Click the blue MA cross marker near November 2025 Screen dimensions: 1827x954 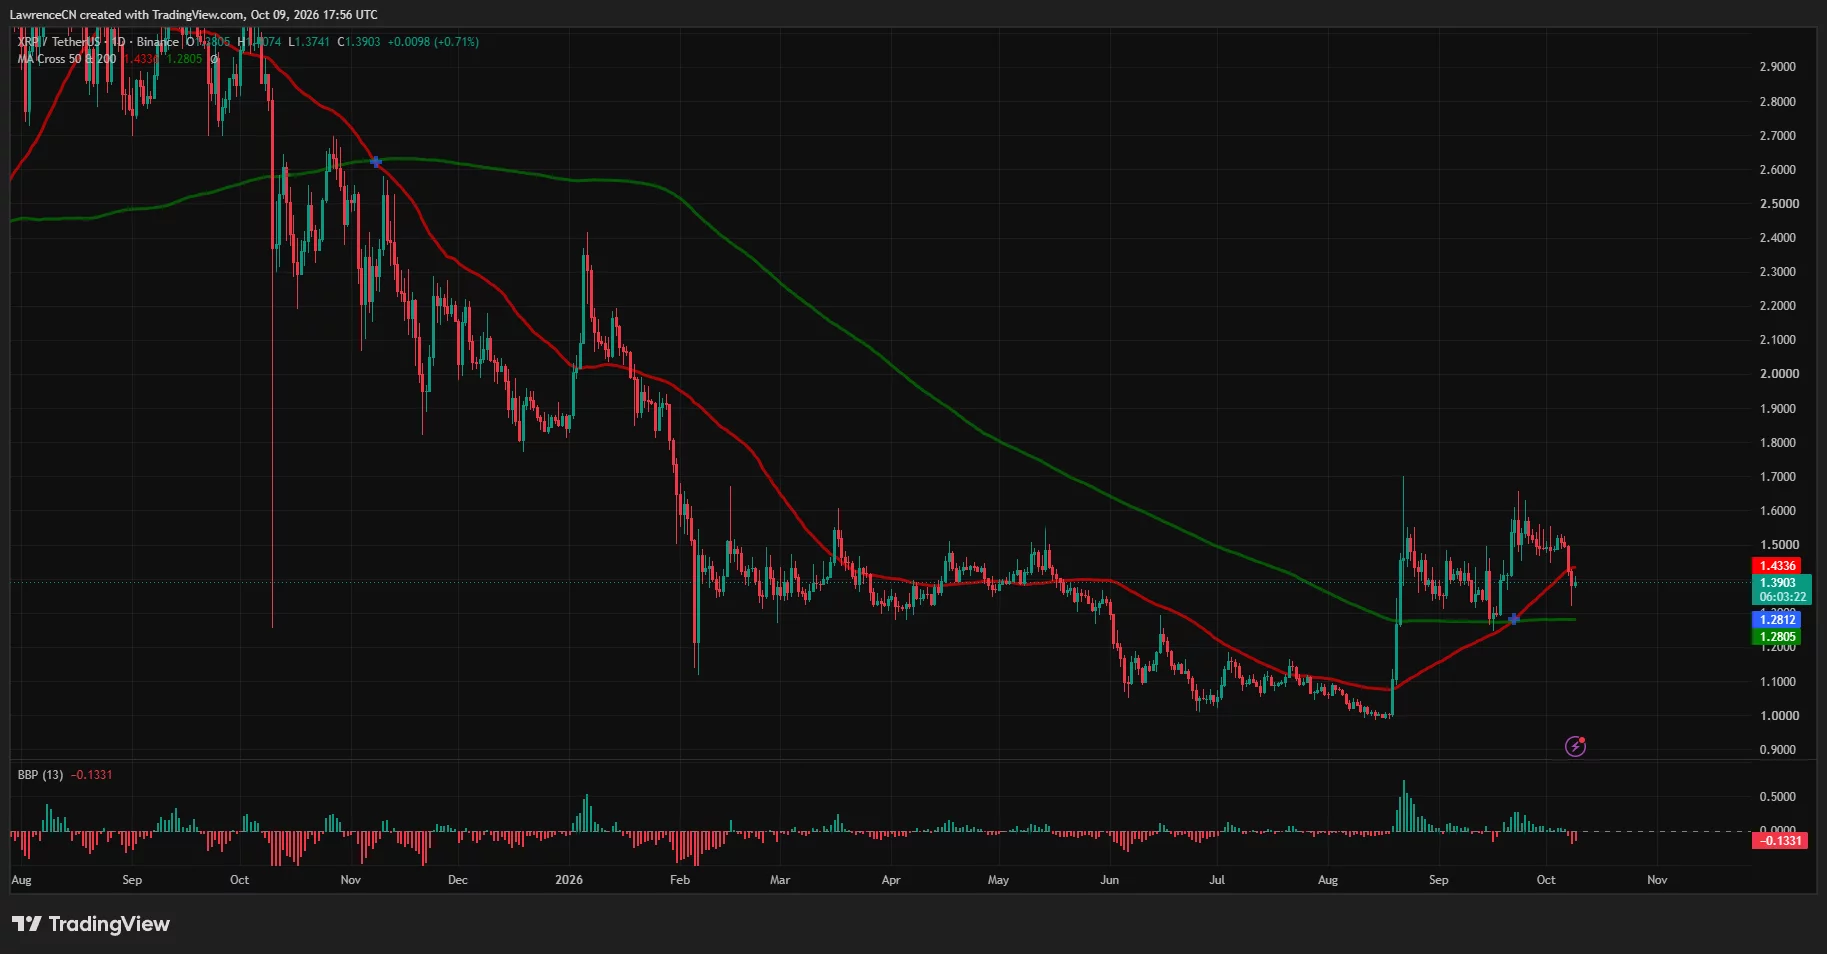click(x=375, y=161)
